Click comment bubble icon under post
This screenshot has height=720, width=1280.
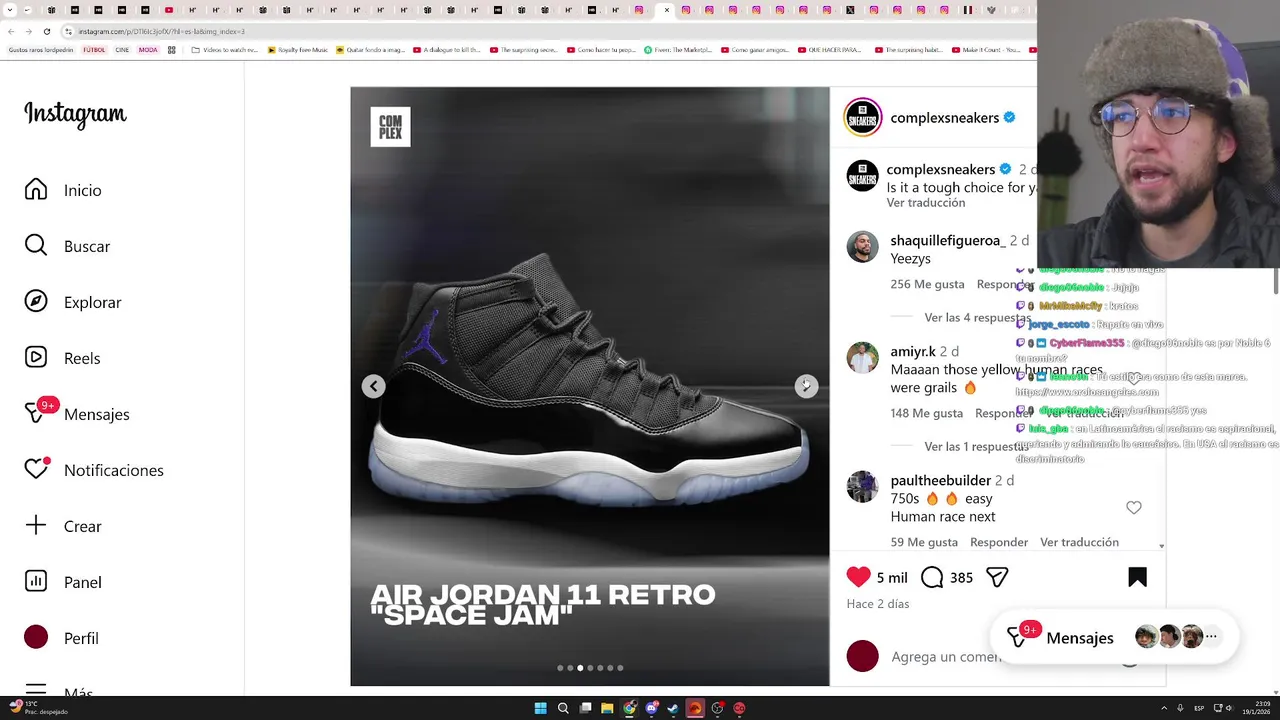[x=932, y=577]
